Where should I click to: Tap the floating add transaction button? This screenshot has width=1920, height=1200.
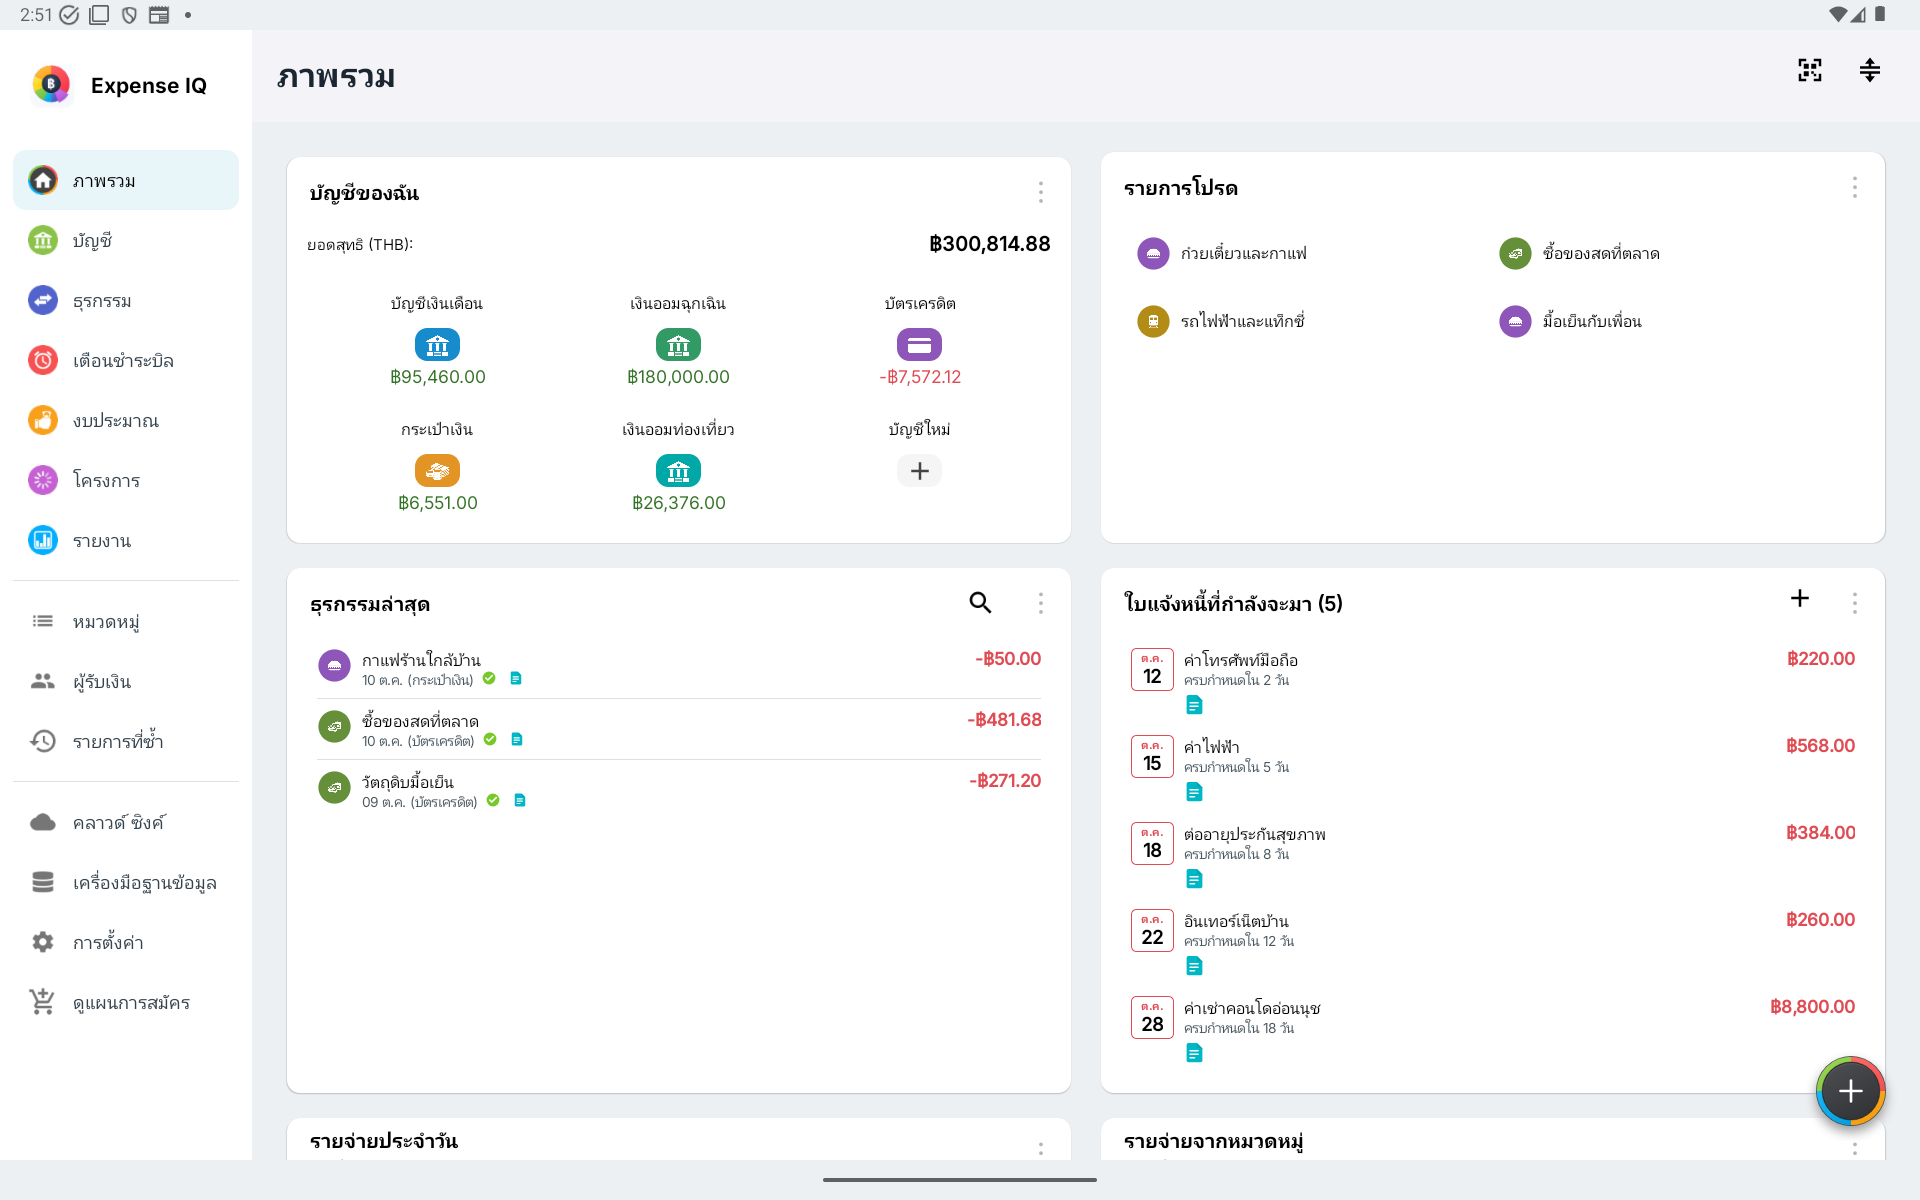click(1850, 1091)
